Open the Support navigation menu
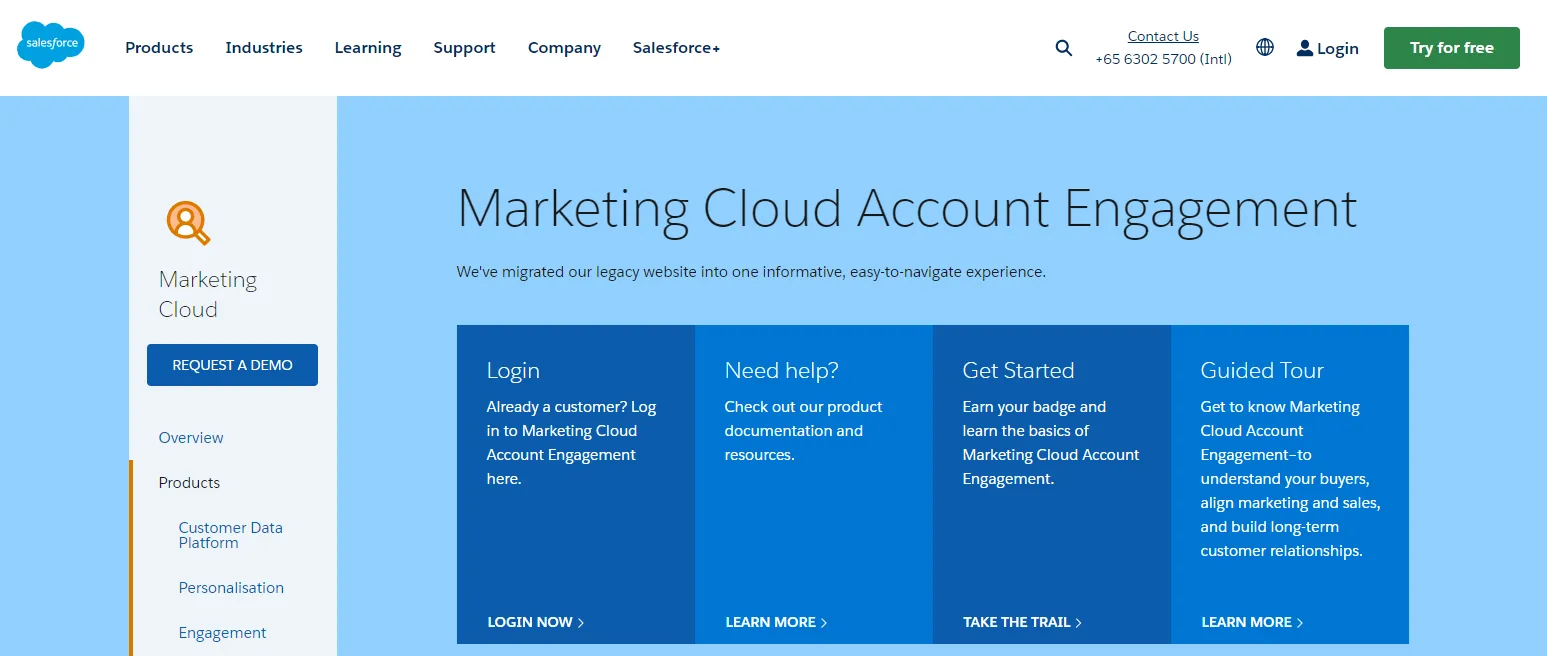 tap(464, 48)
